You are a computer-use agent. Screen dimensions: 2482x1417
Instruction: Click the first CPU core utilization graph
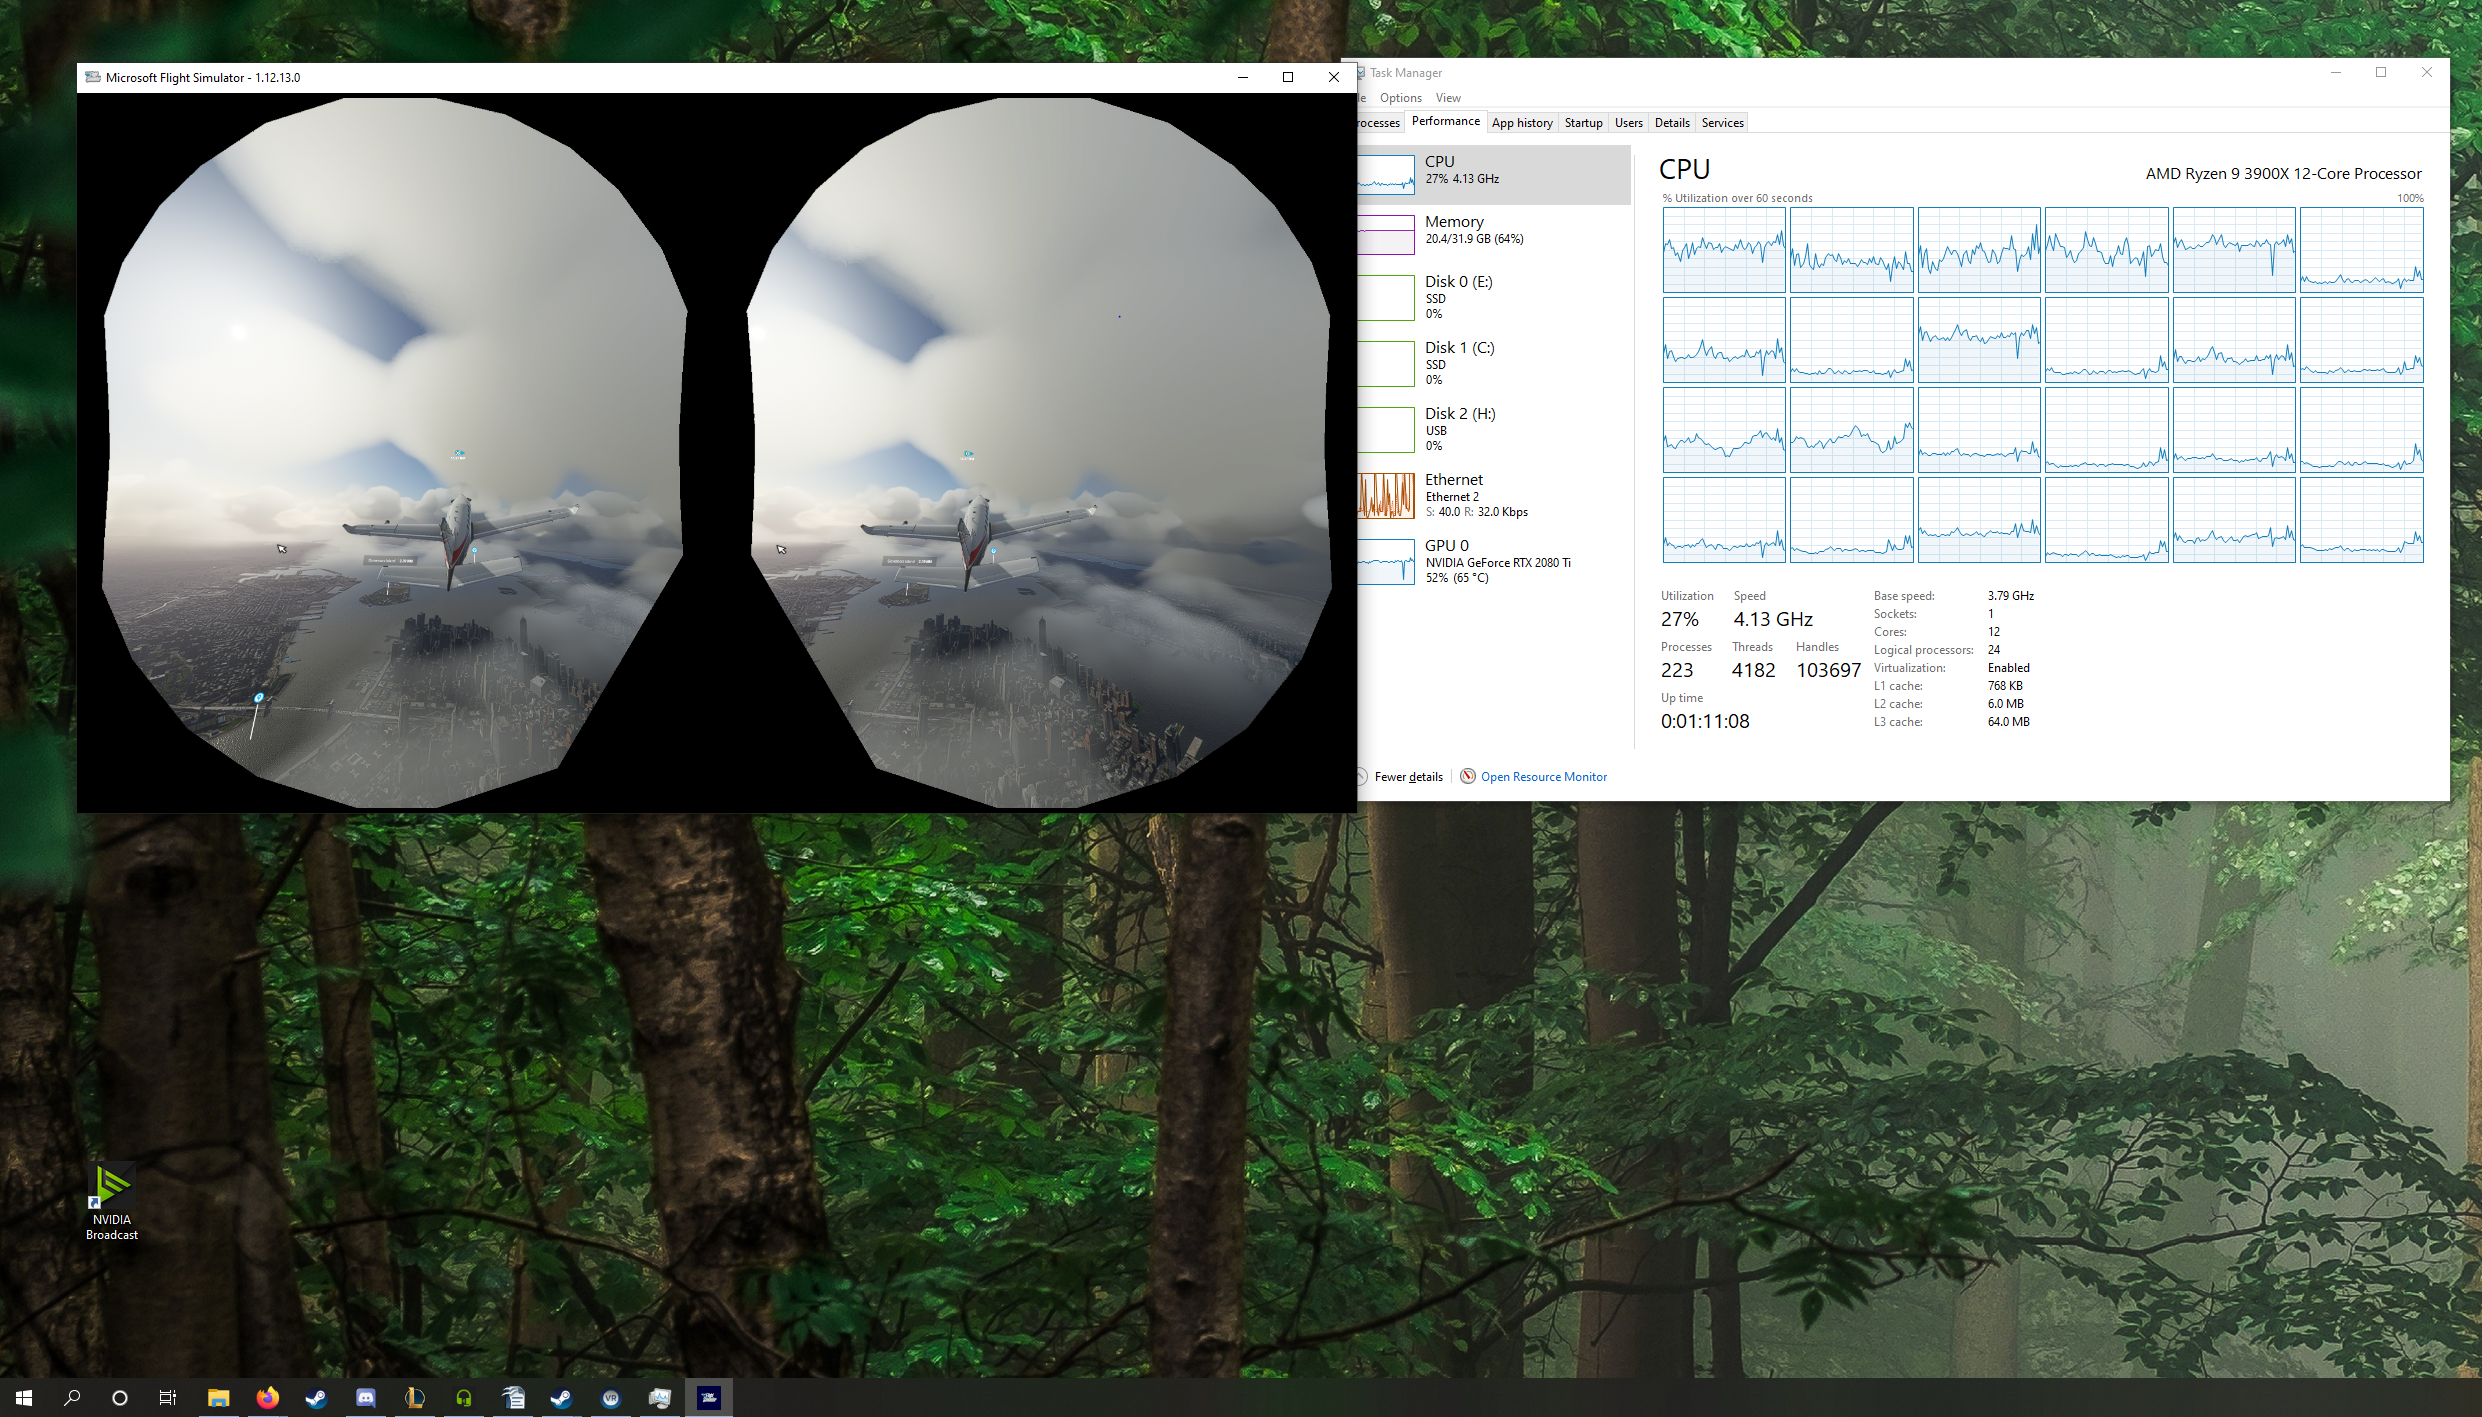(x=1723, y=250)
